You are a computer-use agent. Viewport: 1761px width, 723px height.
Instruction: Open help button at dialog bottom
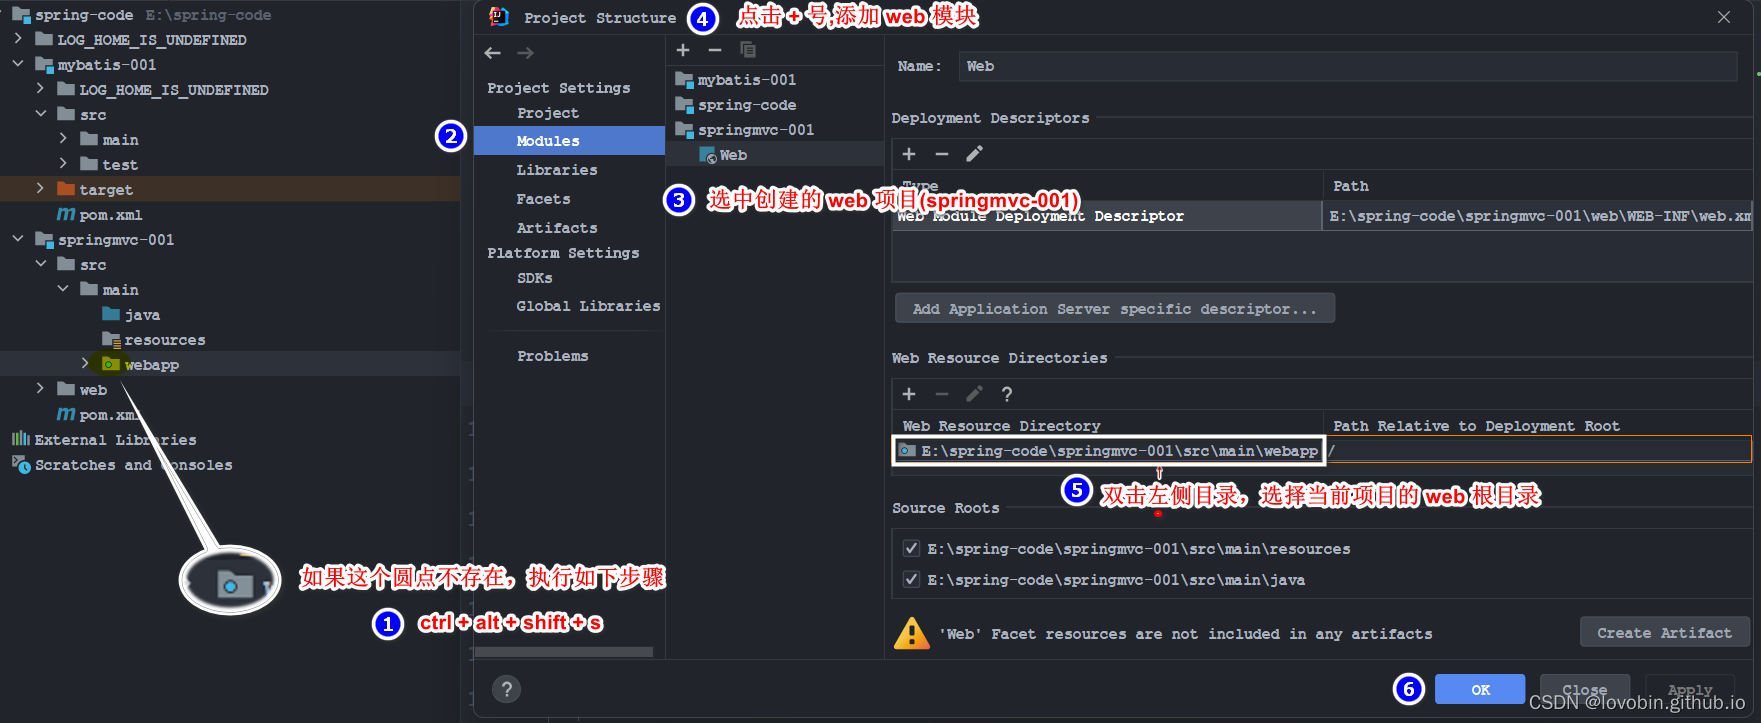coord(507,689)
